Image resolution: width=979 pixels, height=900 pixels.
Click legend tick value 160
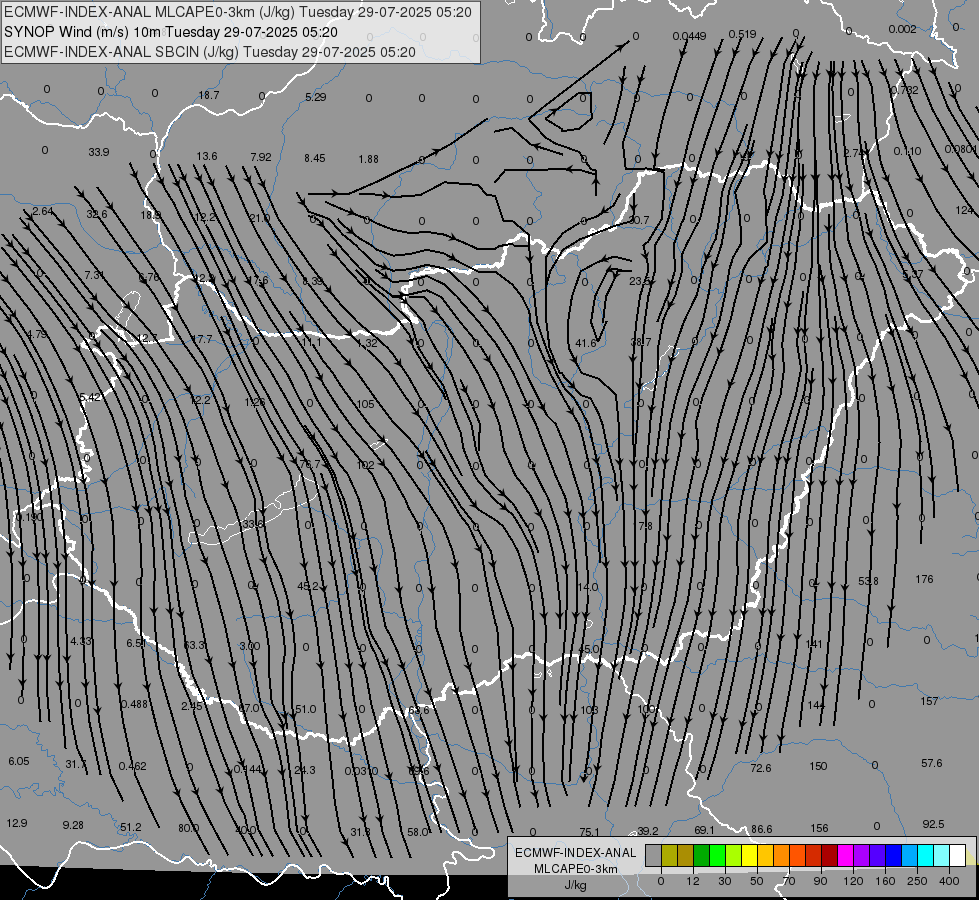pyautogui.click(x=885, y=881)
